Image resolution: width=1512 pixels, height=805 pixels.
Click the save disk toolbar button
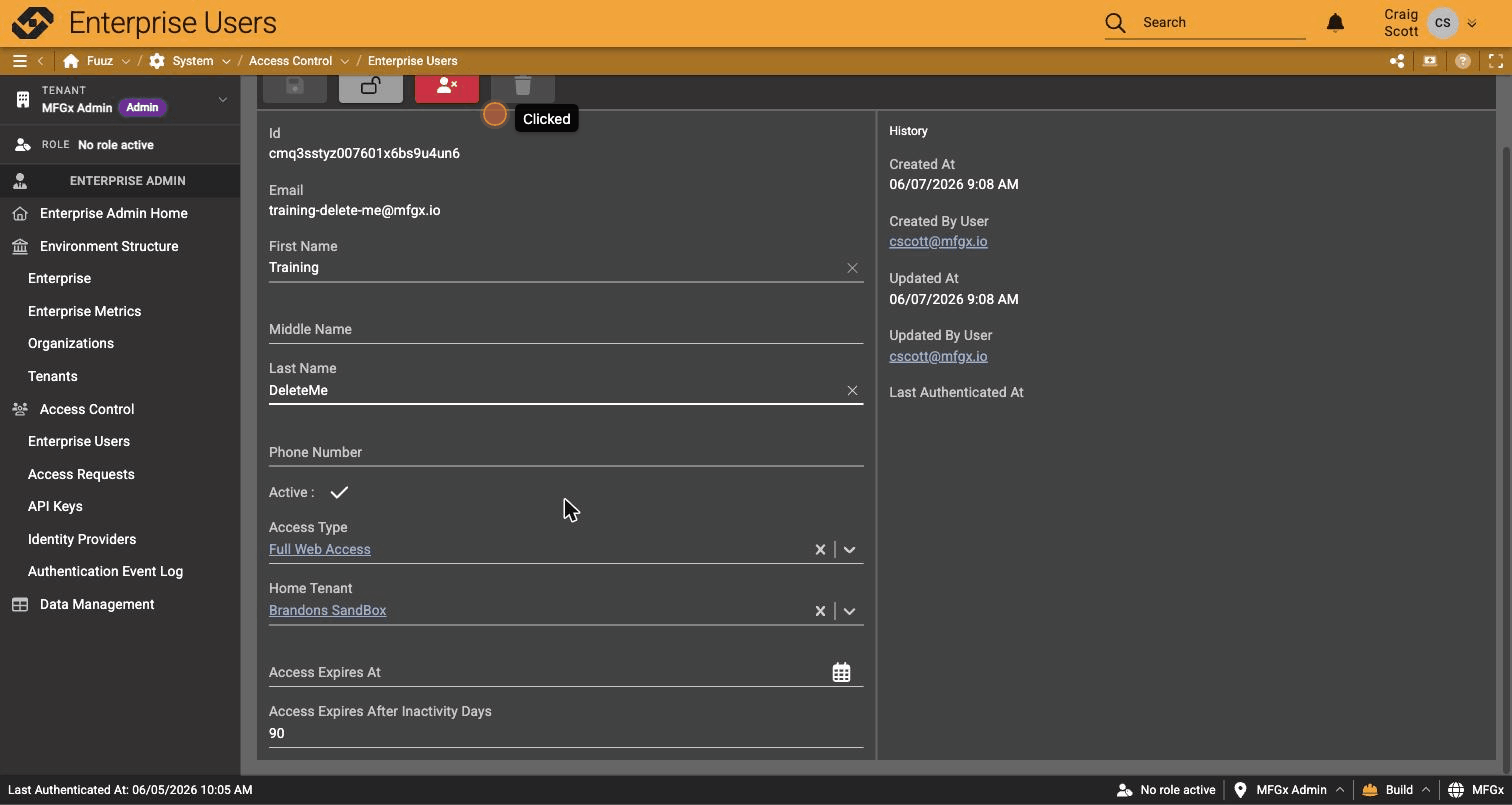(x=295, y=87)
